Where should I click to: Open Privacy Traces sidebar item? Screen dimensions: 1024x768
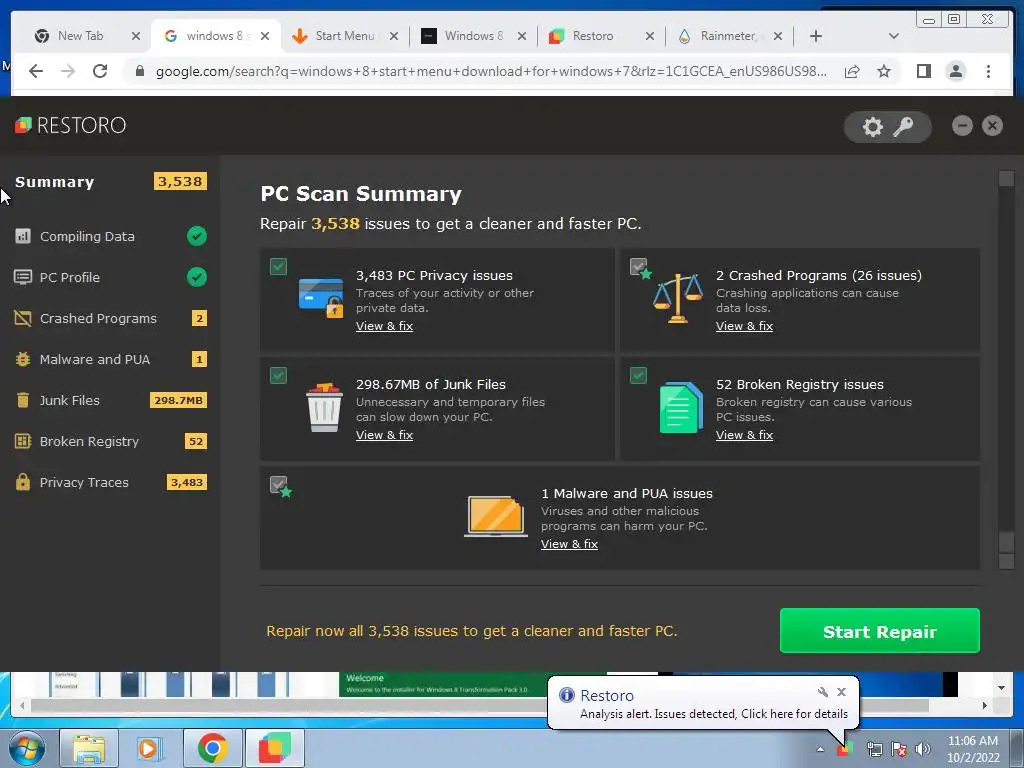point(110,483)
